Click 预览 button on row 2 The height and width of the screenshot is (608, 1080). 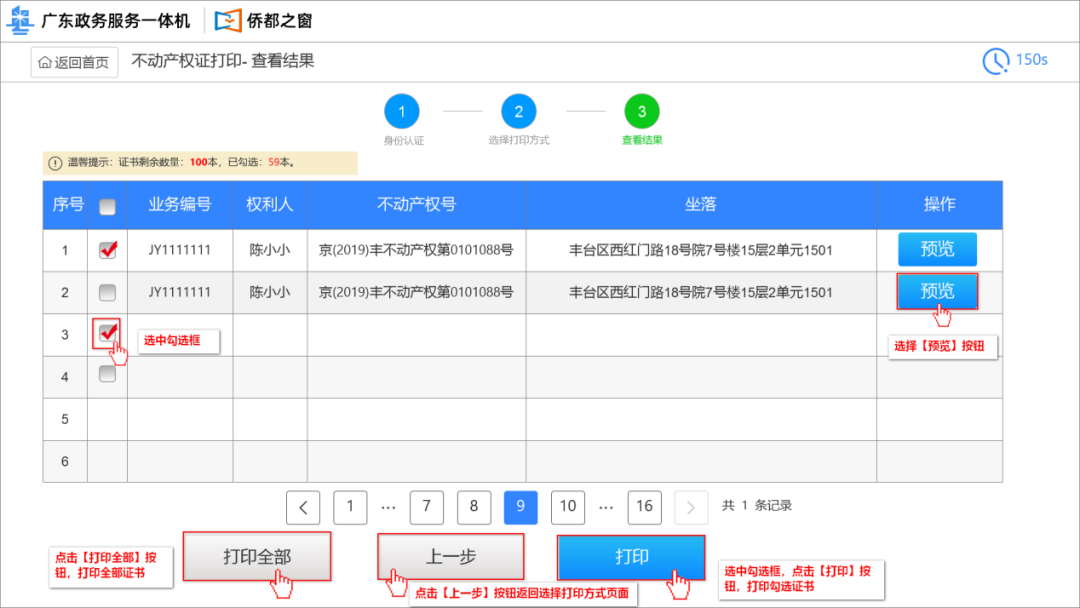(x=937, y=291)
